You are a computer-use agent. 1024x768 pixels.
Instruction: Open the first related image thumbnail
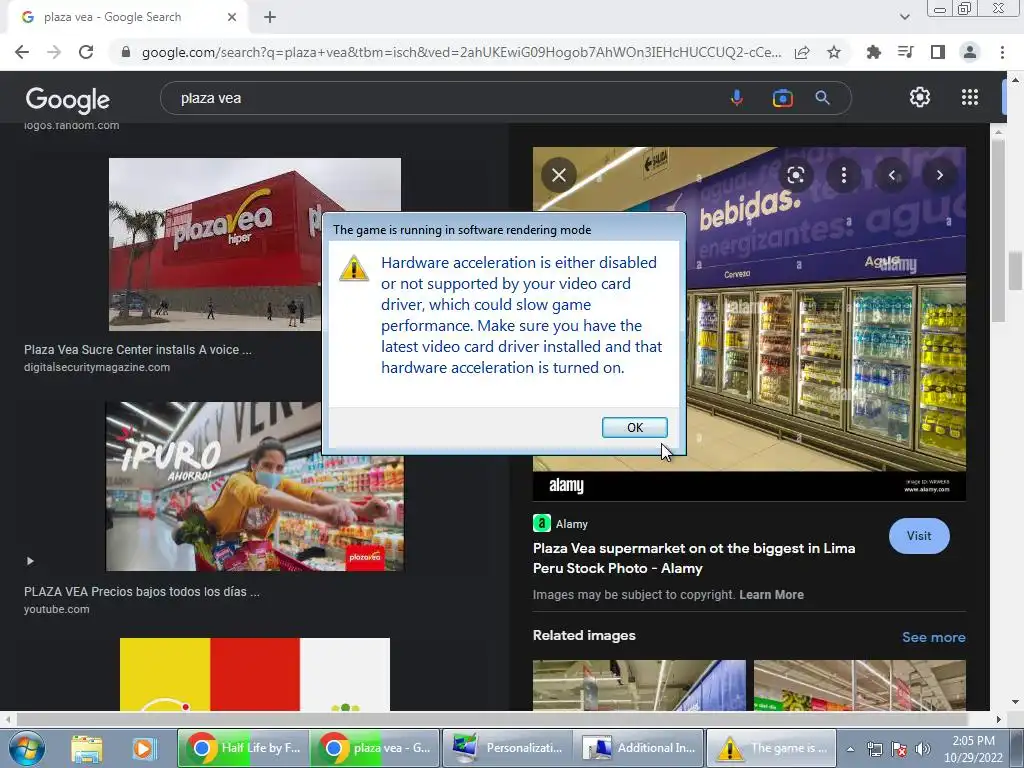[x=639, y=685]
